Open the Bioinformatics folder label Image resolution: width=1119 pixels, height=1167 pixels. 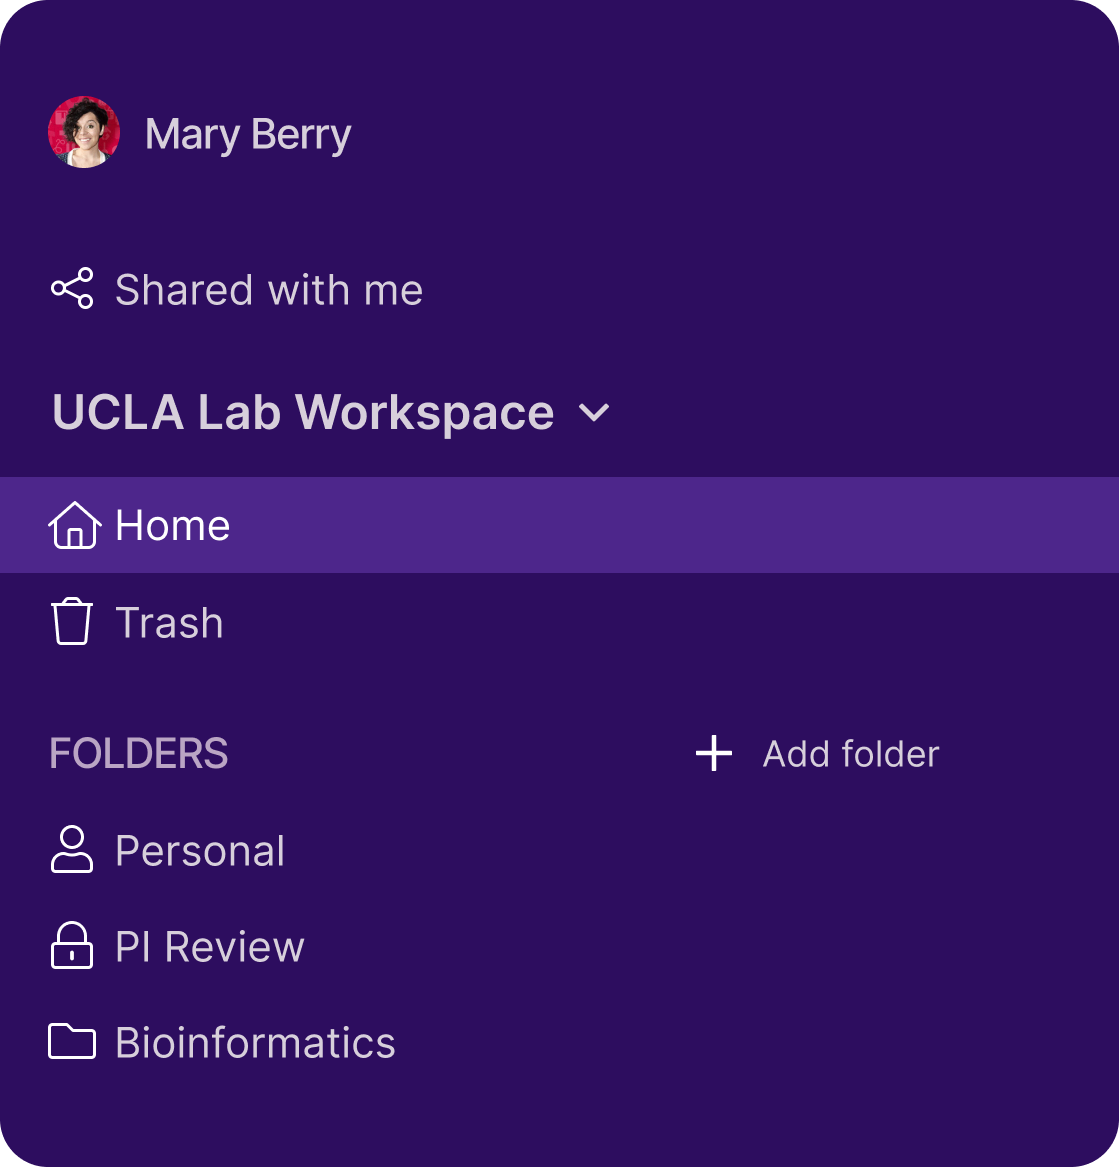tap(256, 1043)
